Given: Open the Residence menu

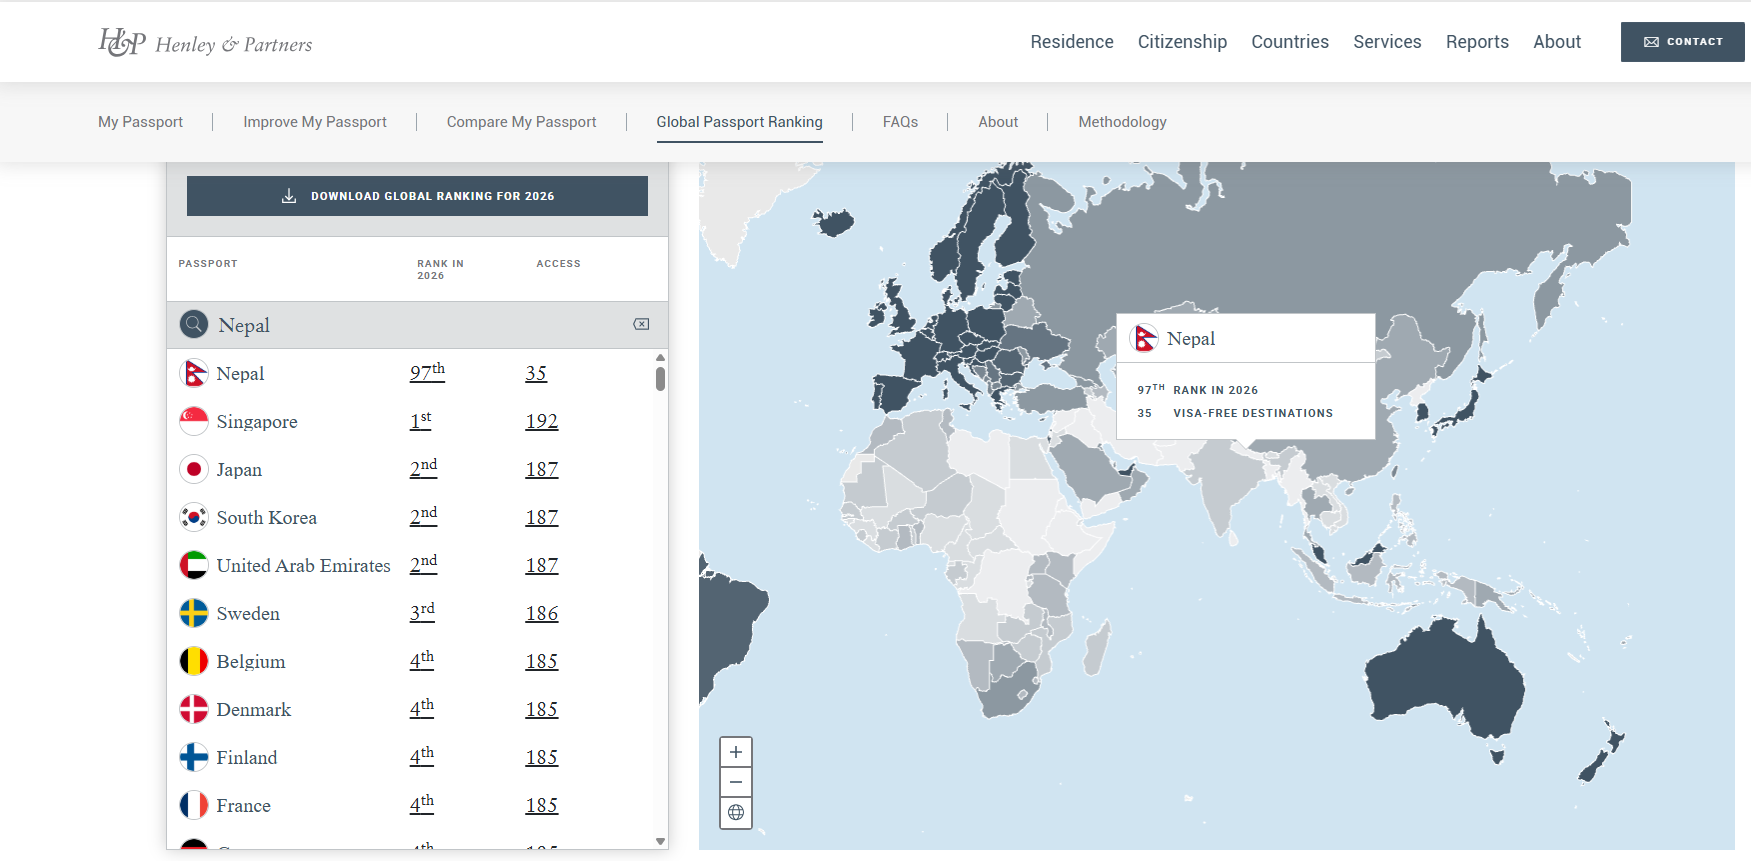Looking at the screenshot, I should tap(1072, 42).
